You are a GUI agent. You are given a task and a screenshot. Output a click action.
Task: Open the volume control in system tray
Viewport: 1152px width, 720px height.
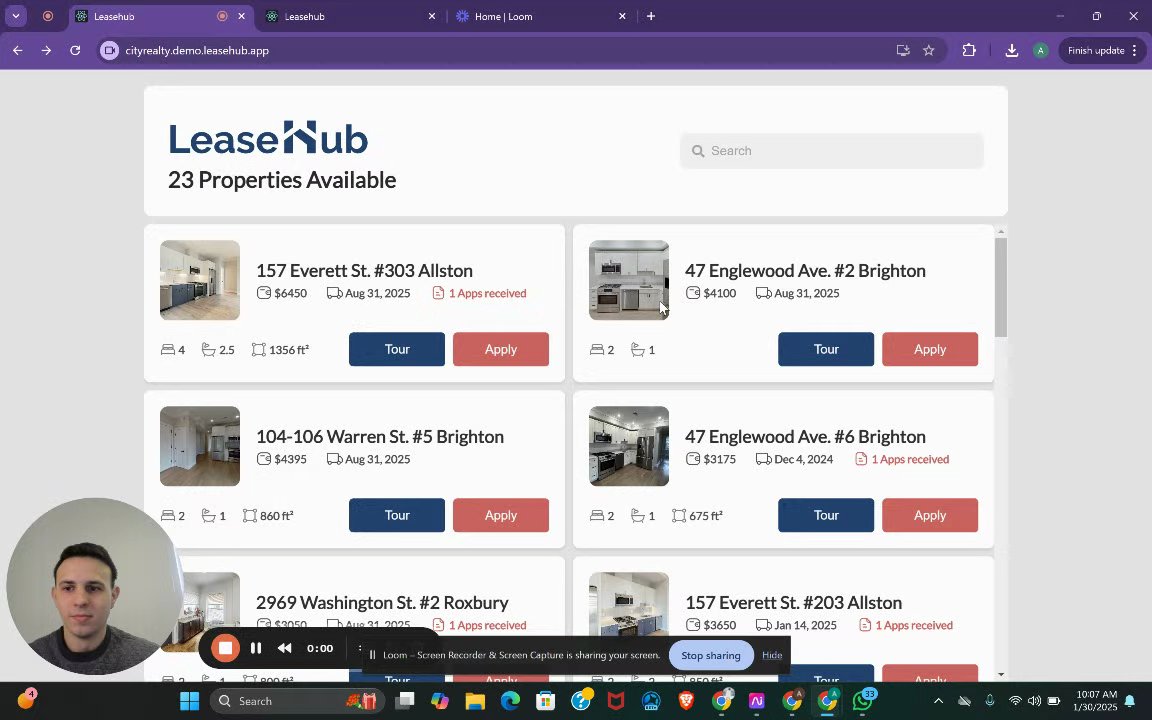click(1034, 701)
